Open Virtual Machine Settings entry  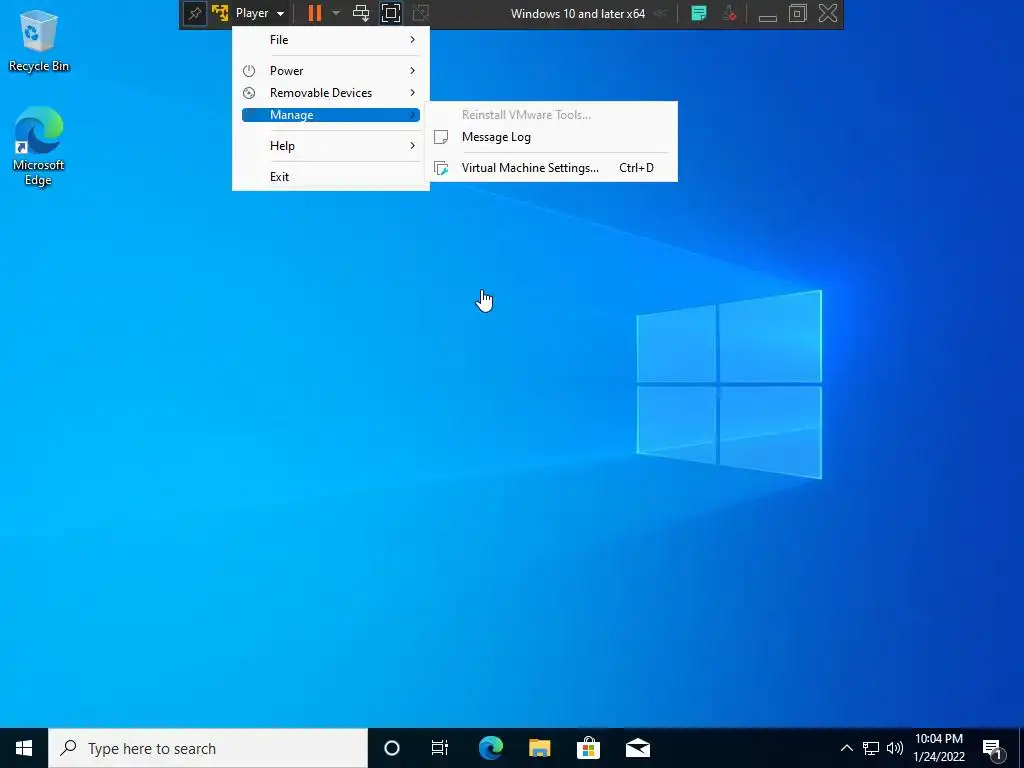click(x=551, y=168)
